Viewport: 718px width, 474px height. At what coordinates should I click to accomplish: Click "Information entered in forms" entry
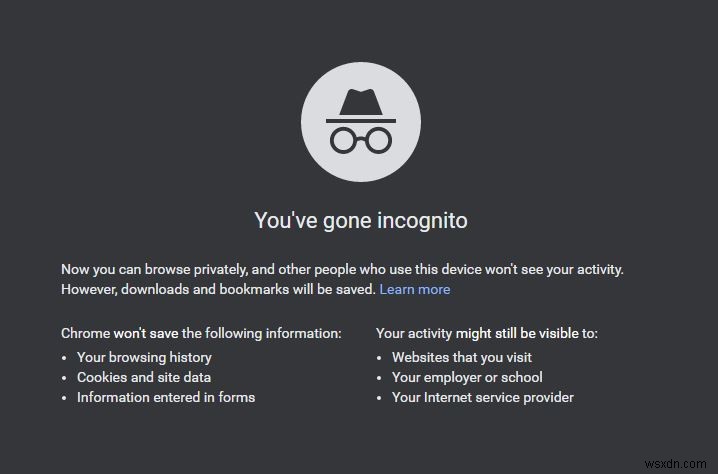pos(166,397)
